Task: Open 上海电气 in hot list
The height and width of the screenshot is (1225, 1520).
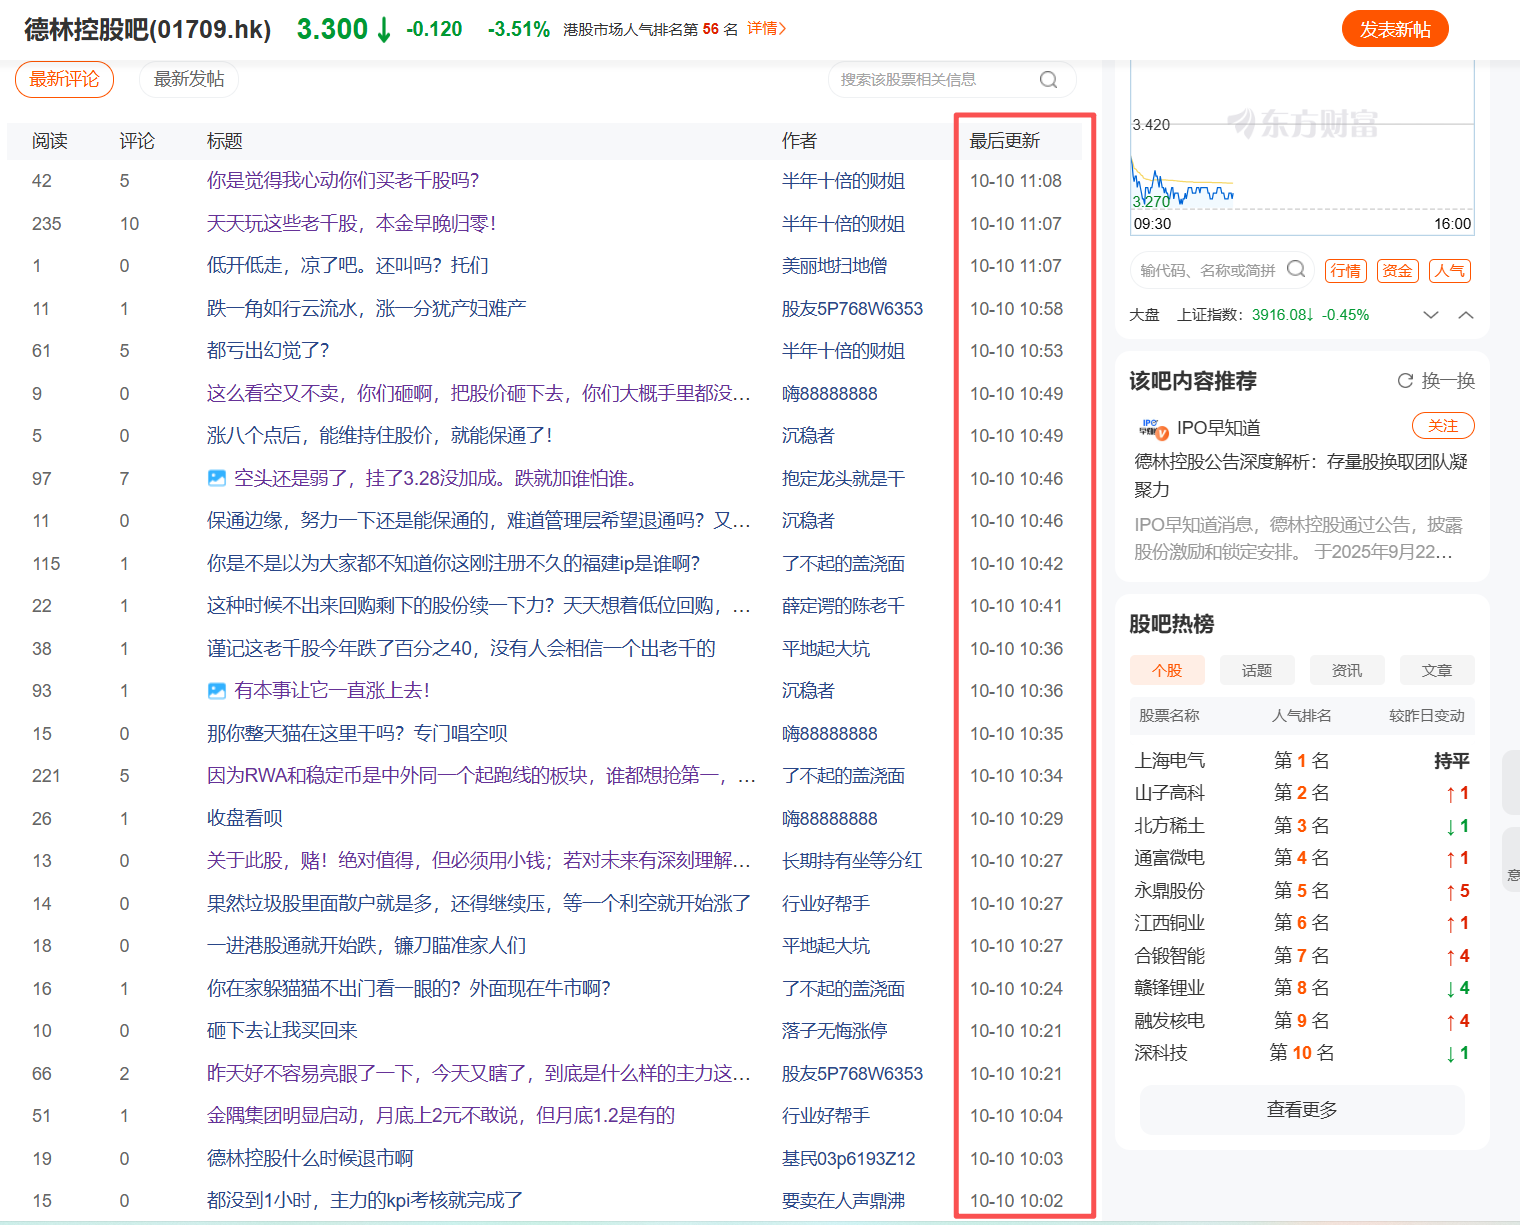Action: point(1169,760)
